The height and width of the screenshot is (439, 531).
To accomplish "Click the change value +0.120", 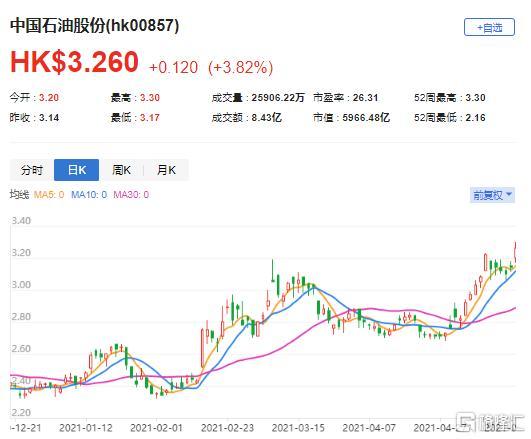I will (173, 67).
